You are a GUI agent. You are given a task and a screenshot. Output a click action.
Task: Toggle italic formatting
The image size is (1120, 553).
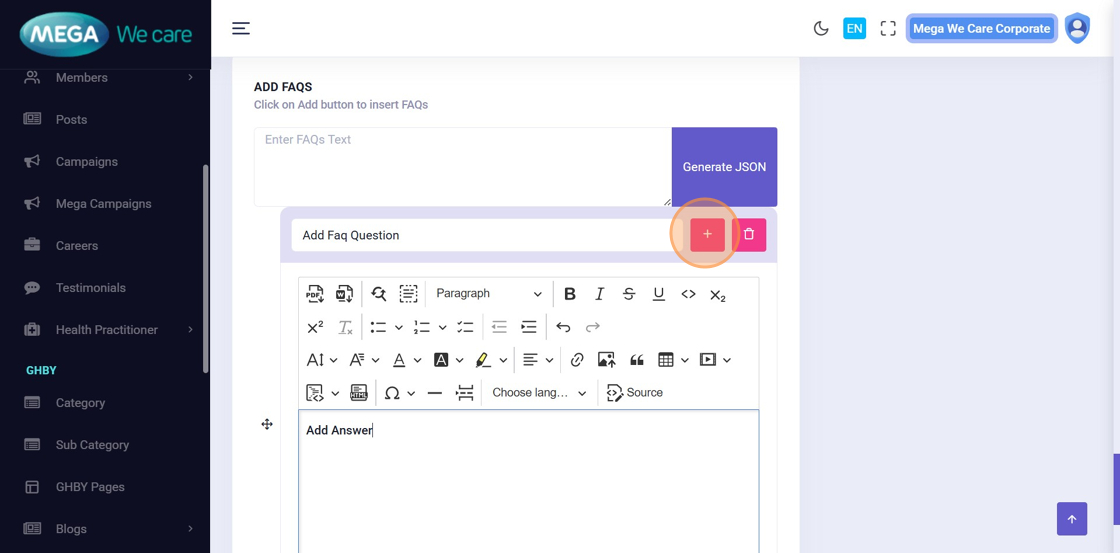tap(599, 294)
